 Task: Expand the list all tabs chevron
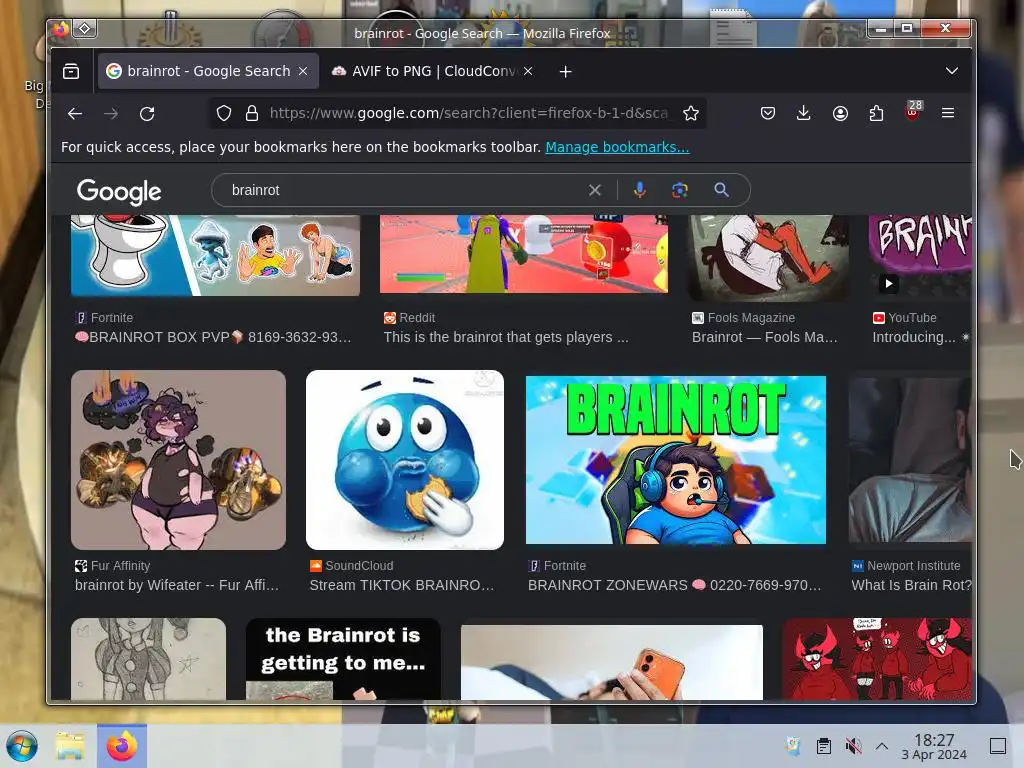point(952,71)
